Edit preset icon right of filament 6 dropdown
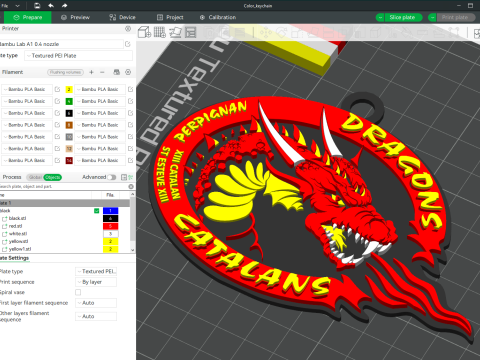This screenshot has width=480, height=360. (130, 113)
